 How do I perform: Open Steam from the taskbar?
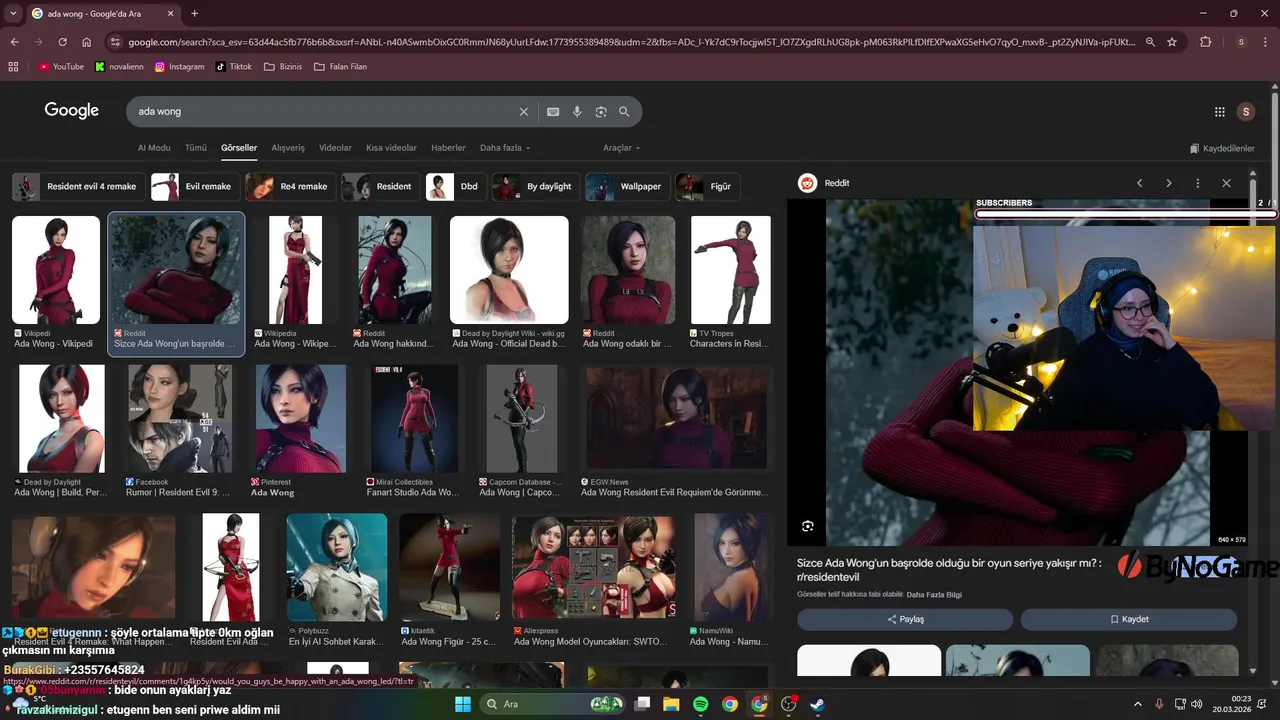[x=817, y=704]
